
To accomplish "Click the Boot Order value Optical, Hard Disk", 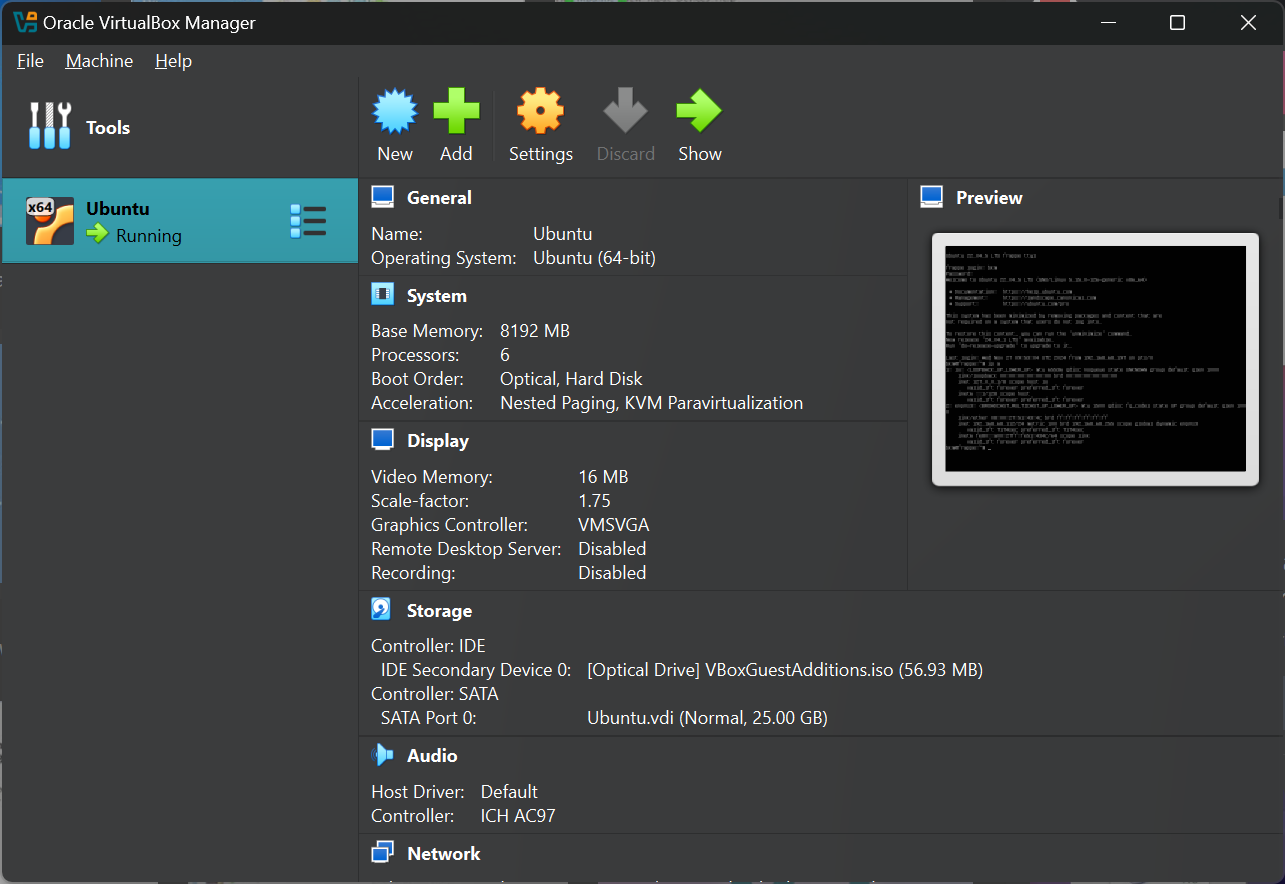I will click(x=571, y=379).
